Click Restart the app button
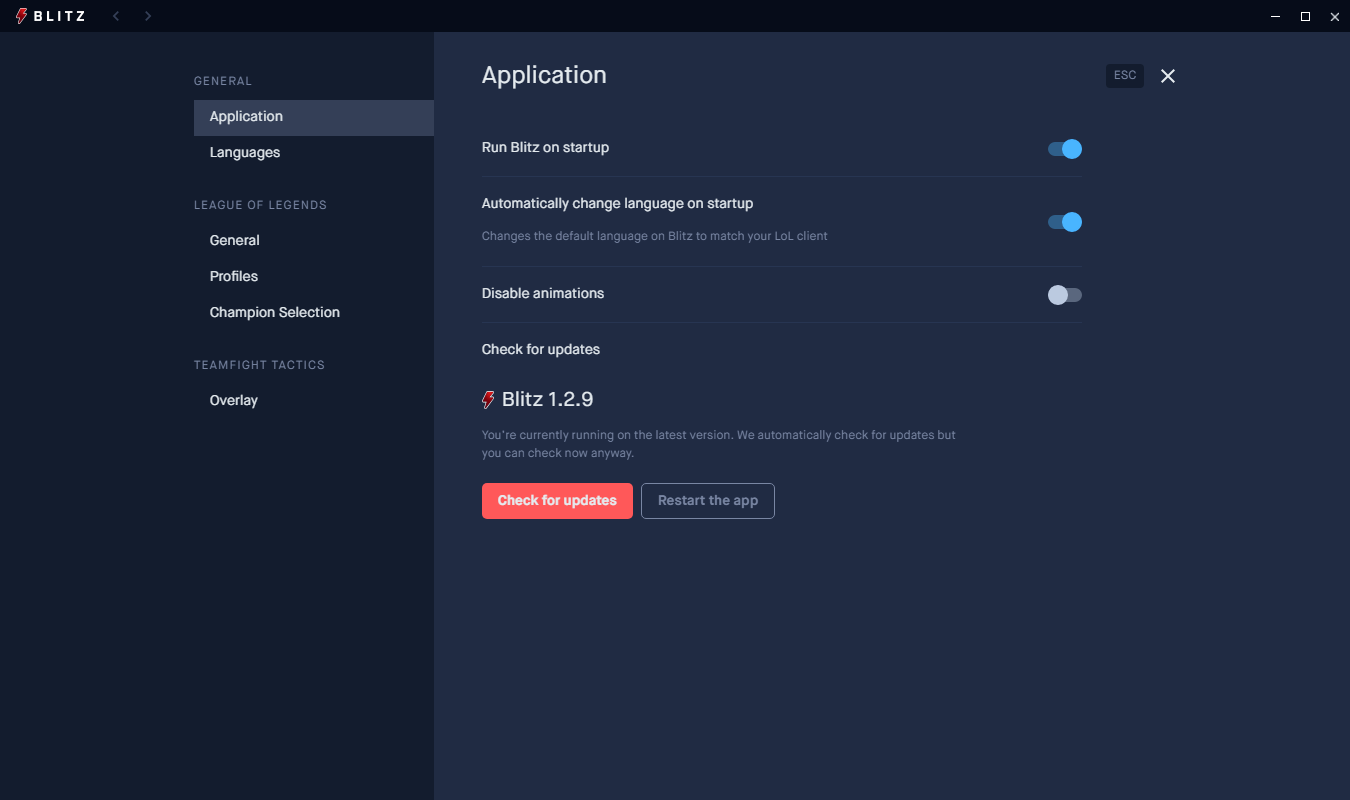Viewport: 1350px width, 800px height. tap(708, 501)
